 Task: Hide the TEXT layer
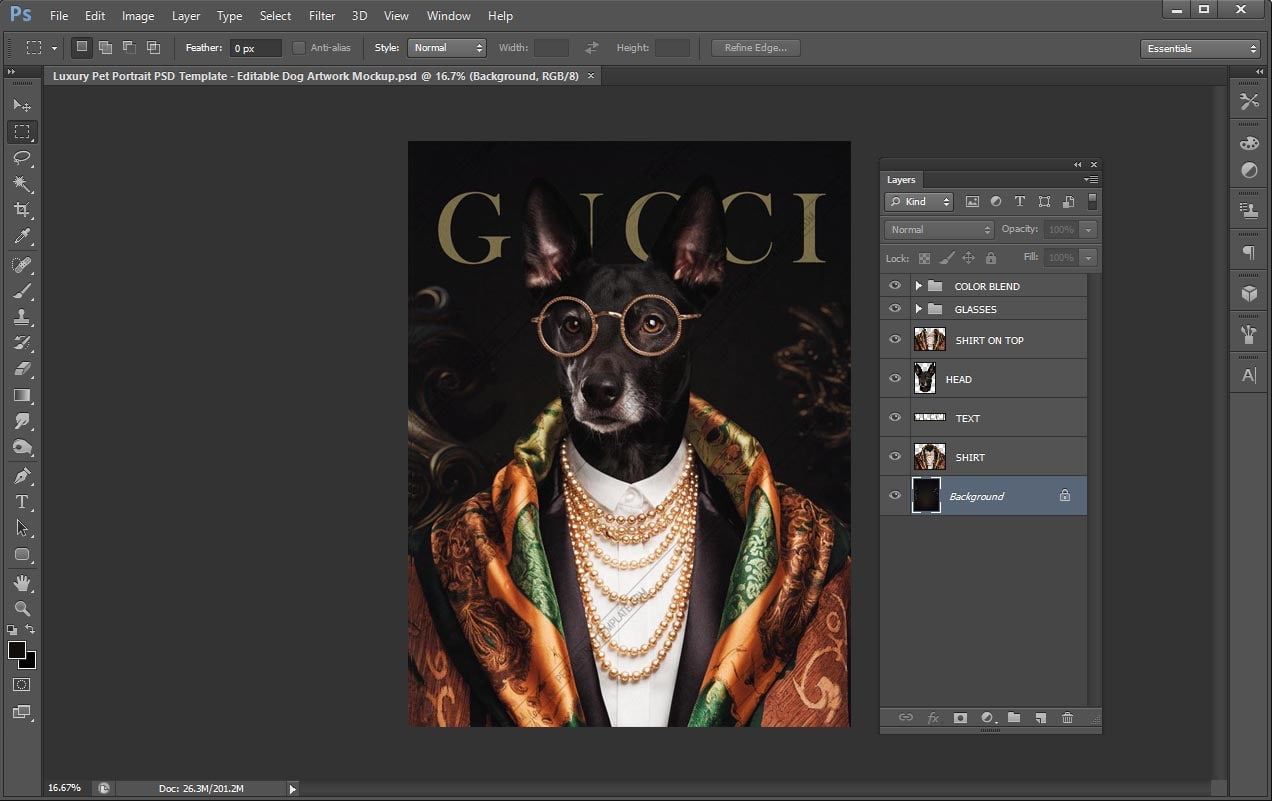click(x=895, y=418)
